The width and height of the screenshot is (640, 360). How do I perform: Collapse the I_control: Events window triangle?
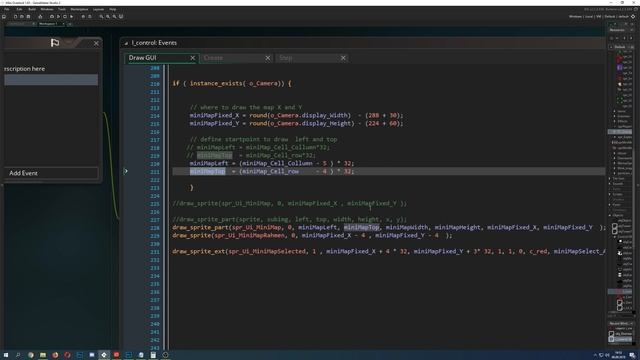pos(126,43)
